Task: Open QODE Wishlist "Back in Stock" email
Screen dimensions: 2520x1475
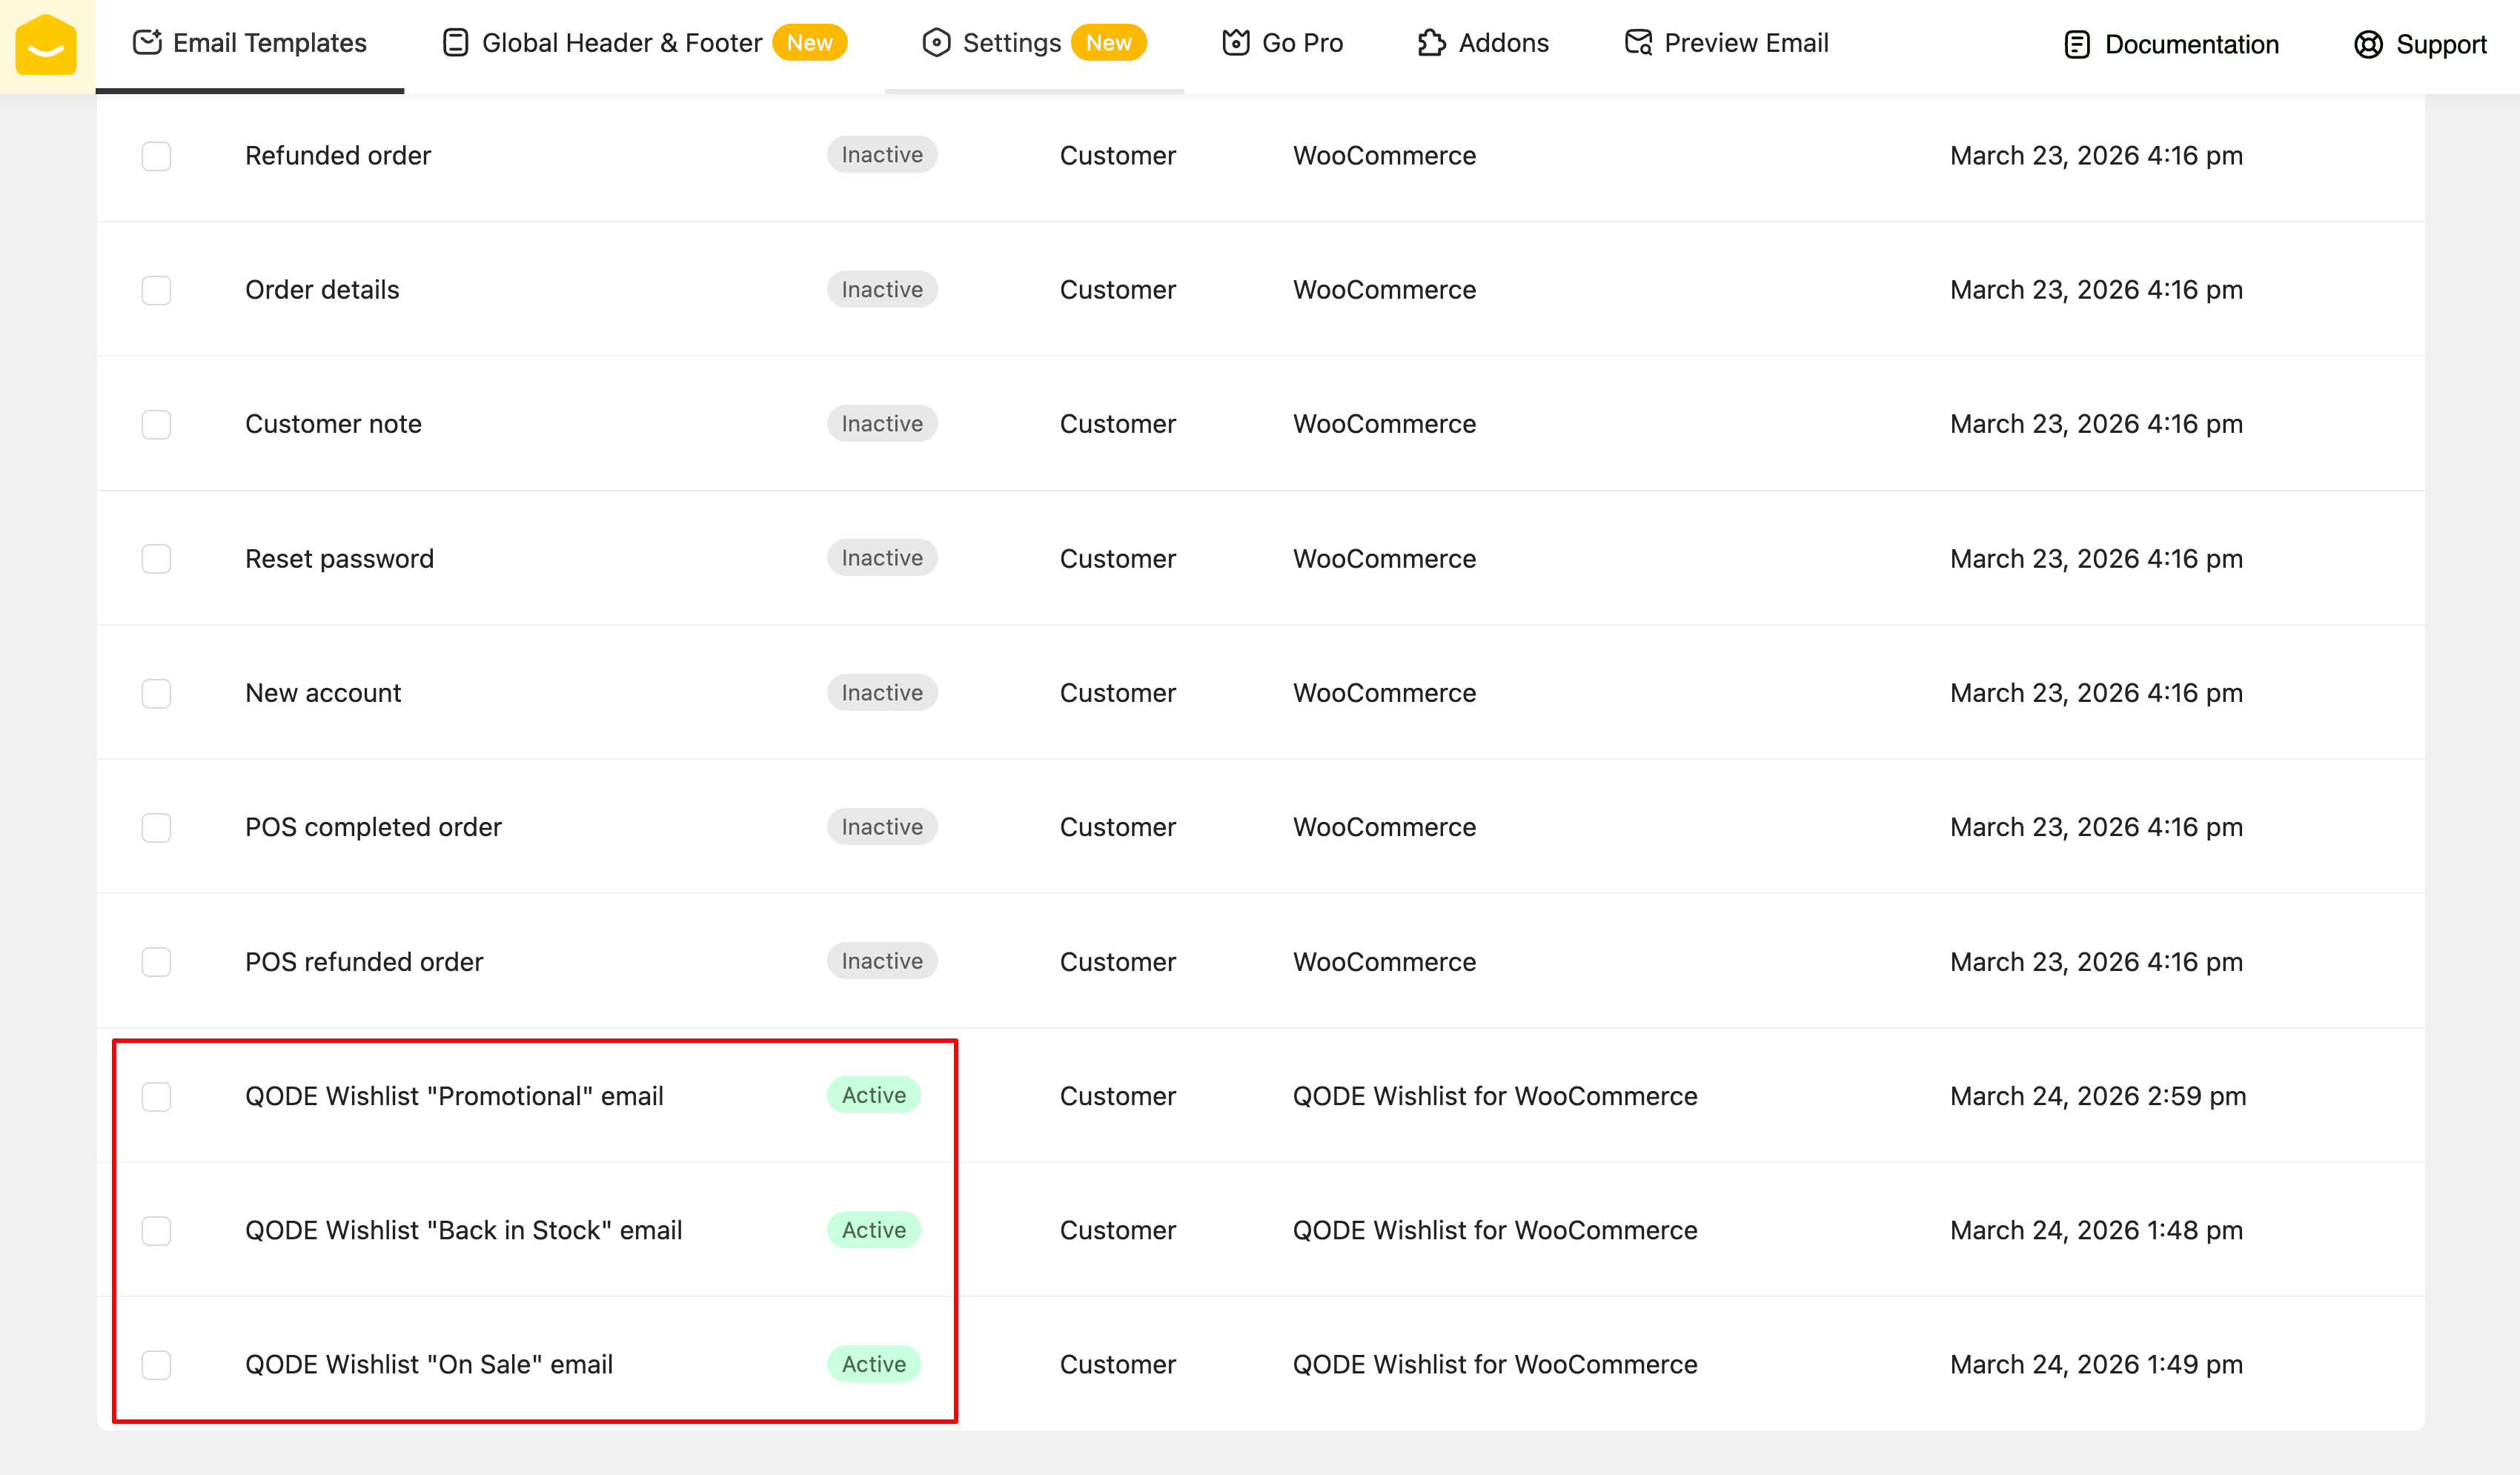Action: [x=463, y=1230]
